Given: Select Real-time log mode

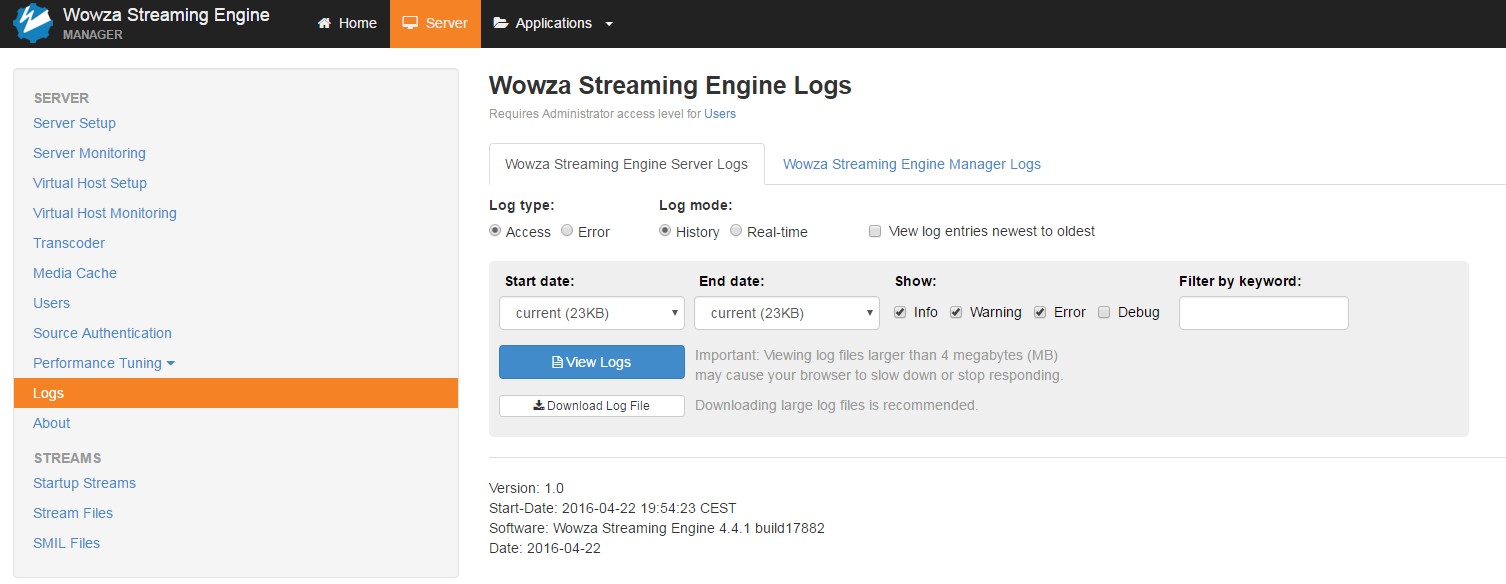Looking at the screenshot, I should pyautogui.click(x=737, y=231).
